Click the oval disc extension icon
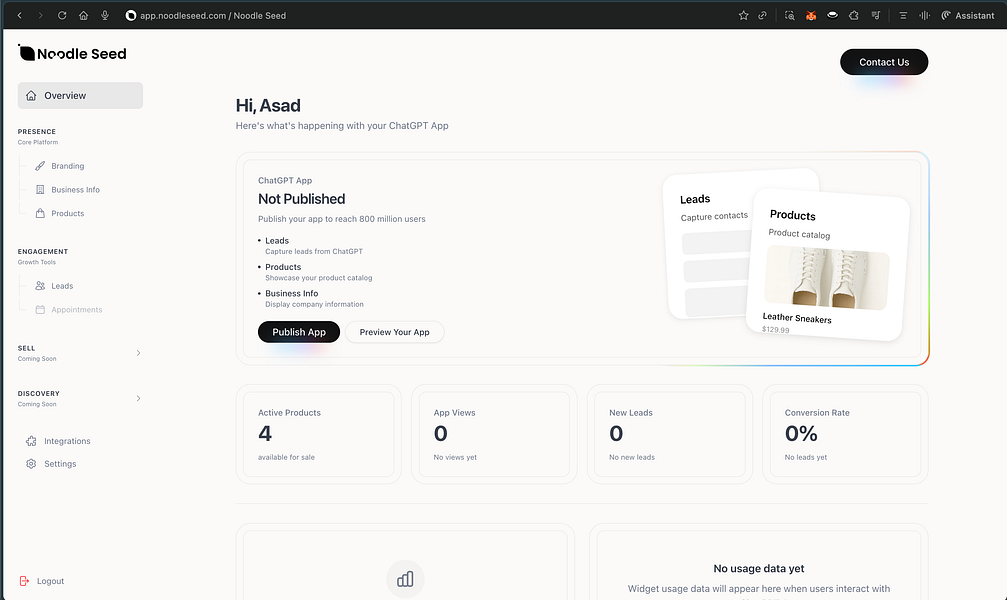Image resolution: width=1007 pixels, height=600 pixels. [x=832, y=15]
